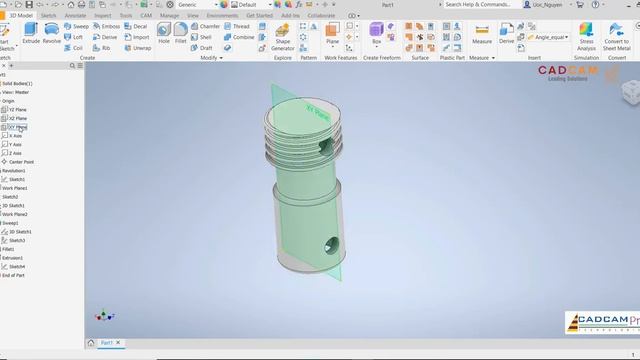
Task: Click the Emboss tool
Action: [x=107, y=26]
